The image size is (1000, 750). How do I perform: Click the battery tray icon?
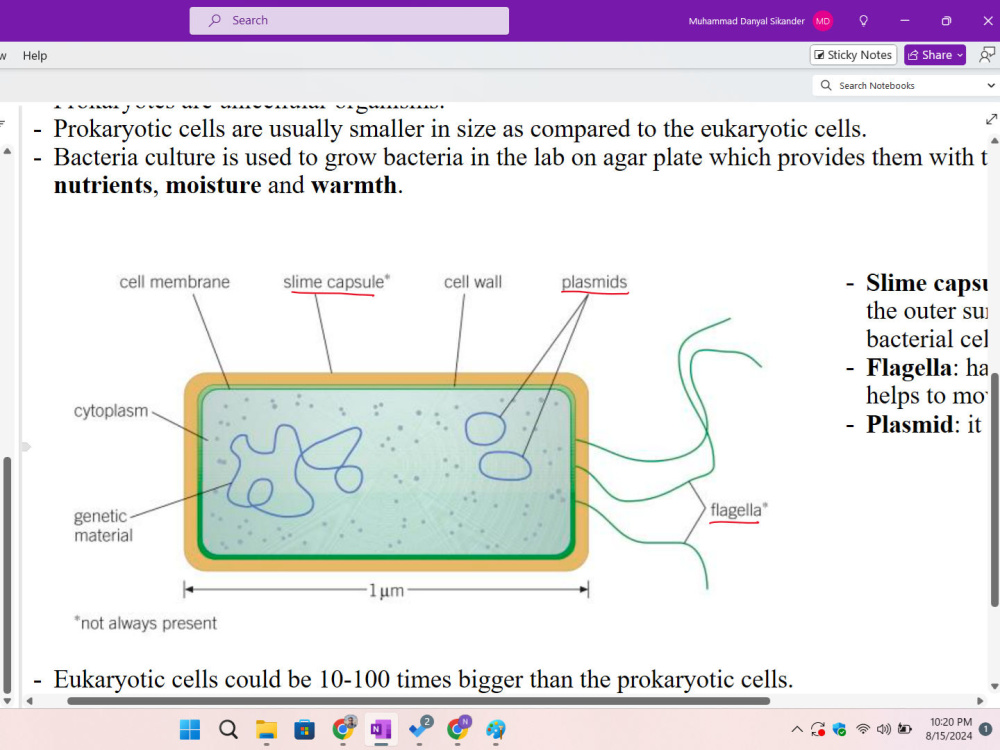(x=904, y=729)
